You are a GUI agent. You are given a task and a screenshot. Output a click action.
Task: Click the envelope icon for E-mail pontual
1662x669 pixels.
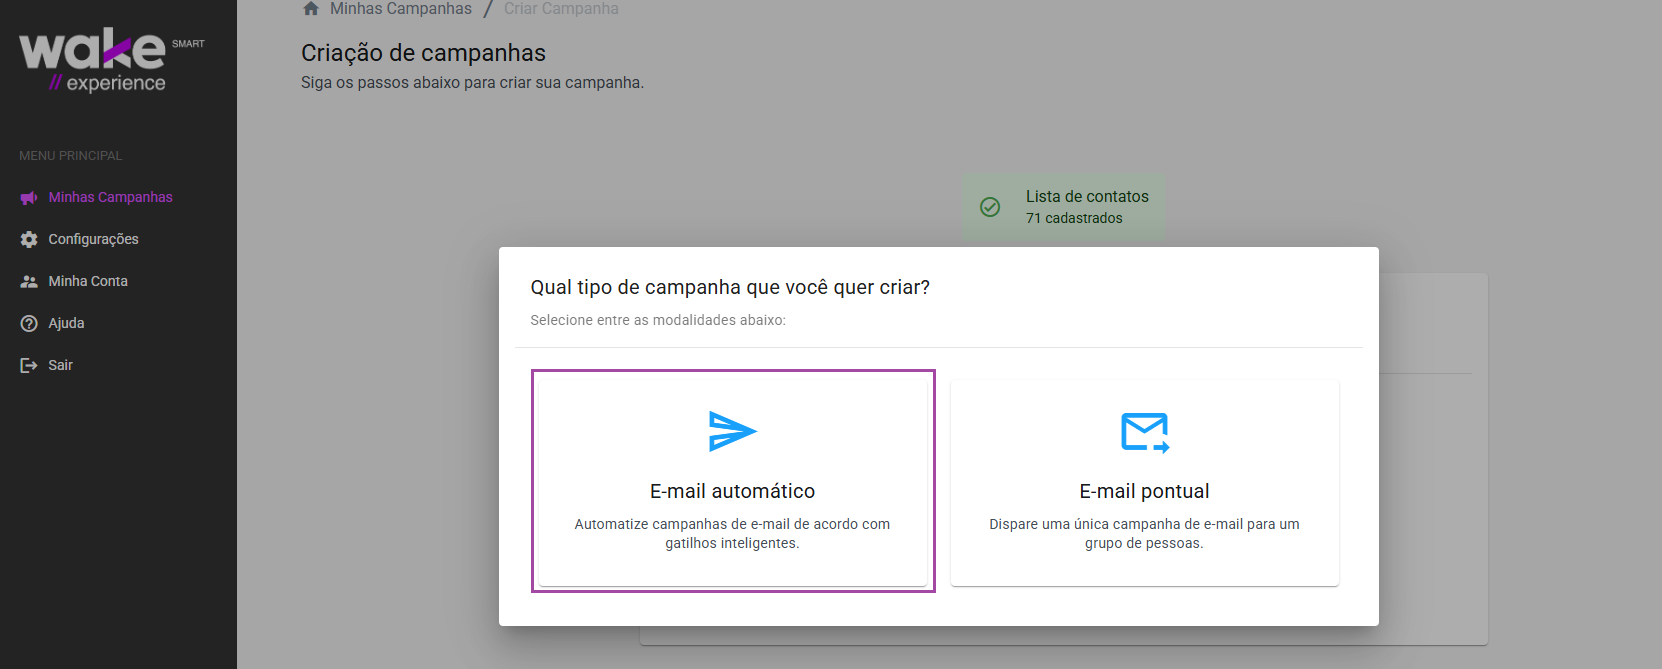[1145, 432]
